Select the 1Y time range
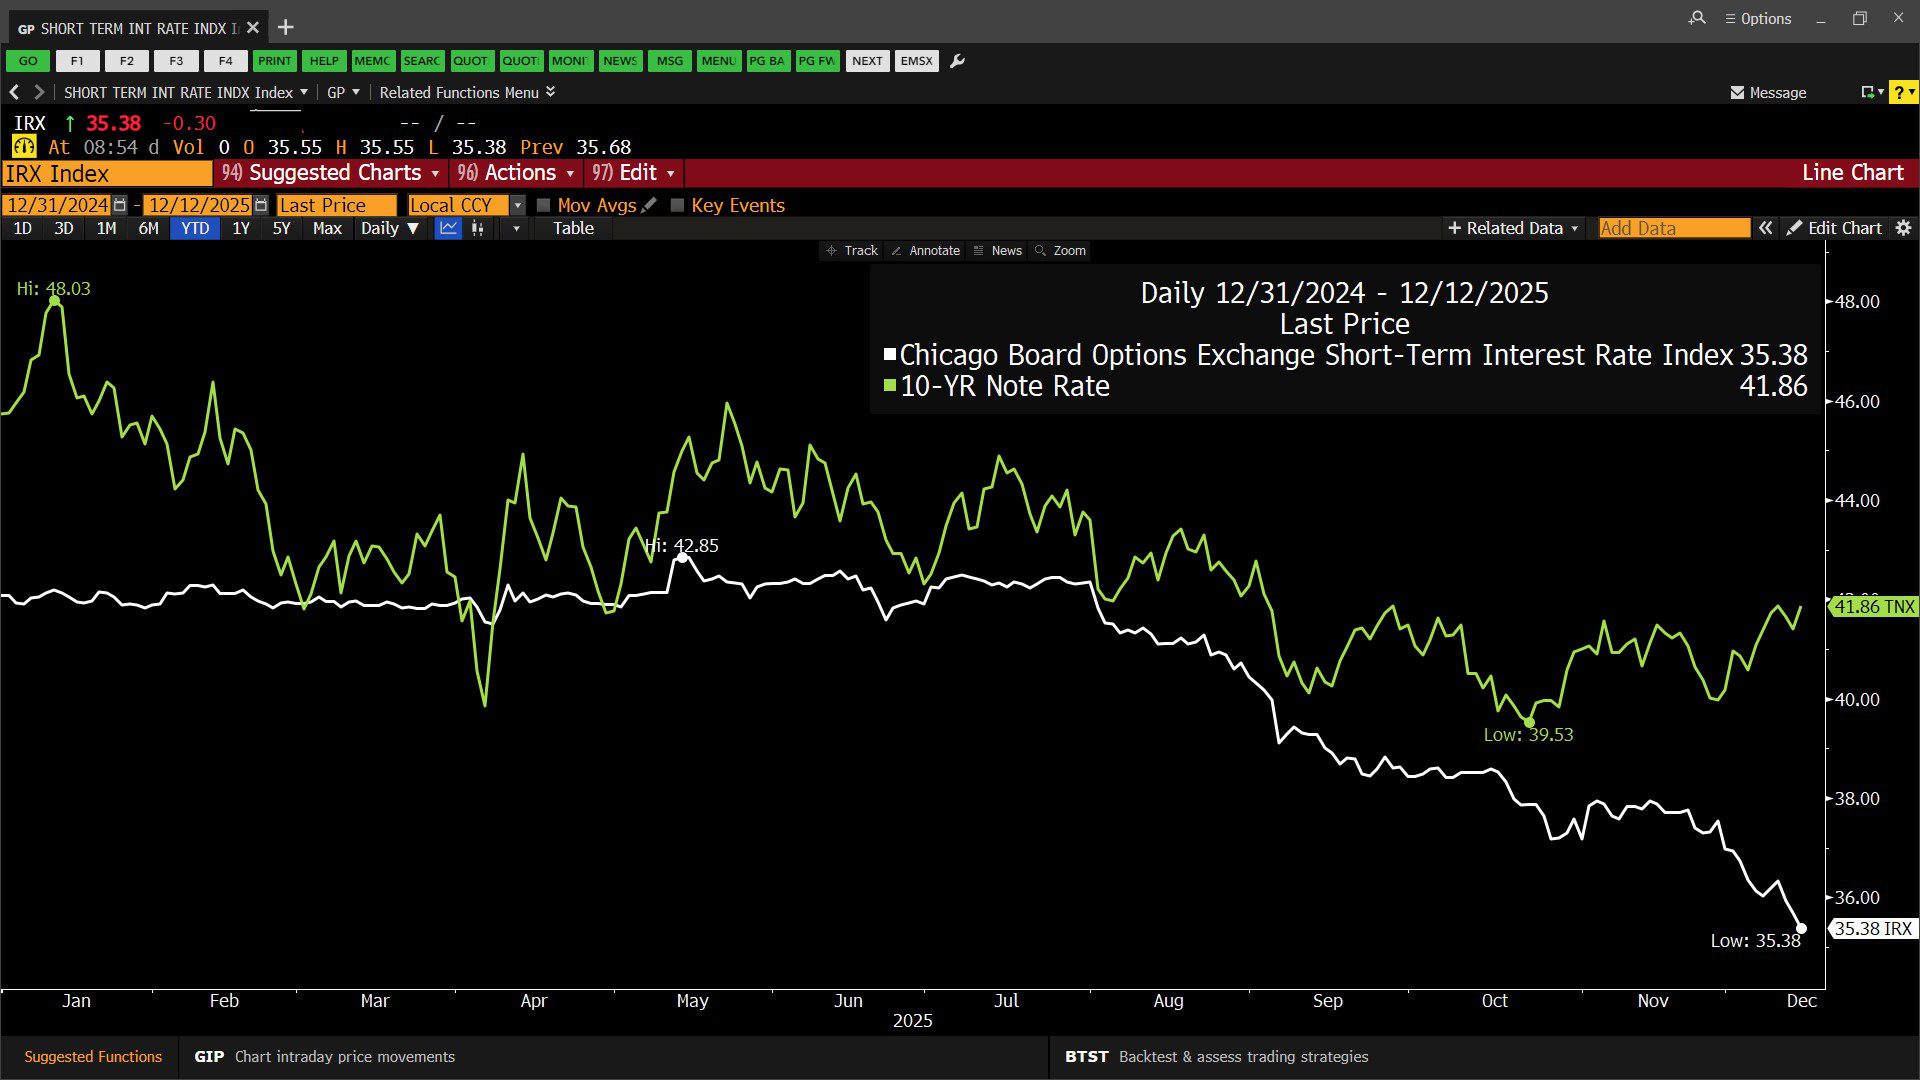 click(x=241, y=228)
